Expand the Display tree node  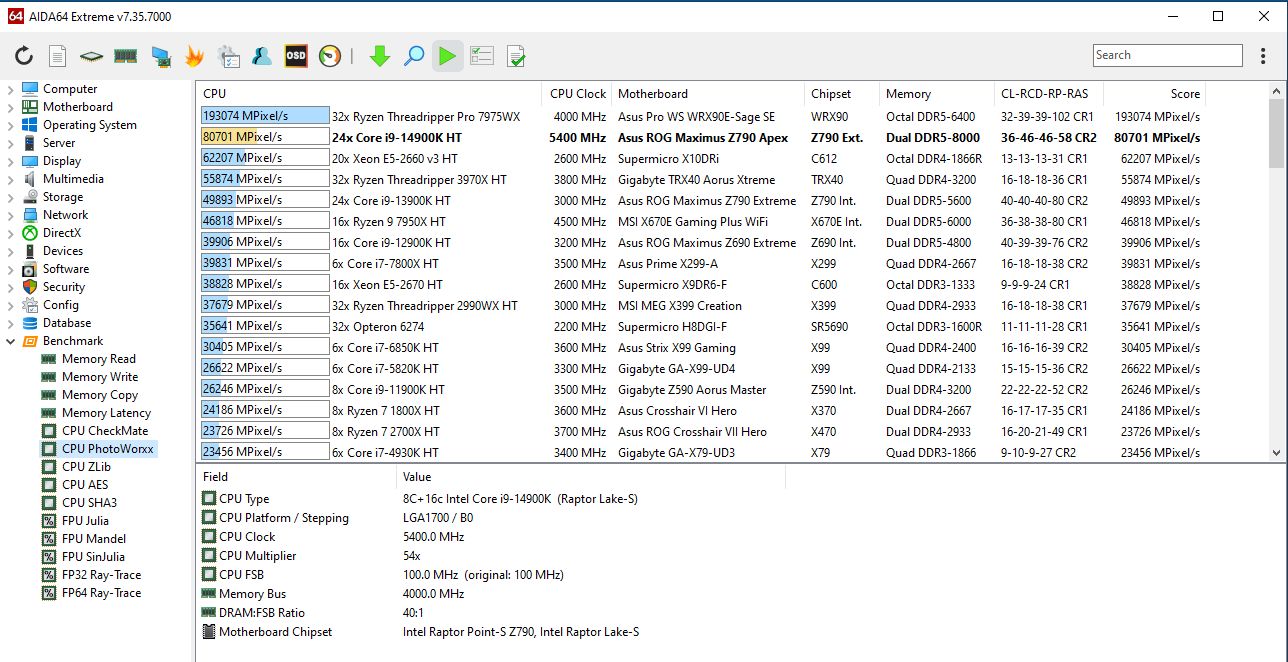(11, 161)
